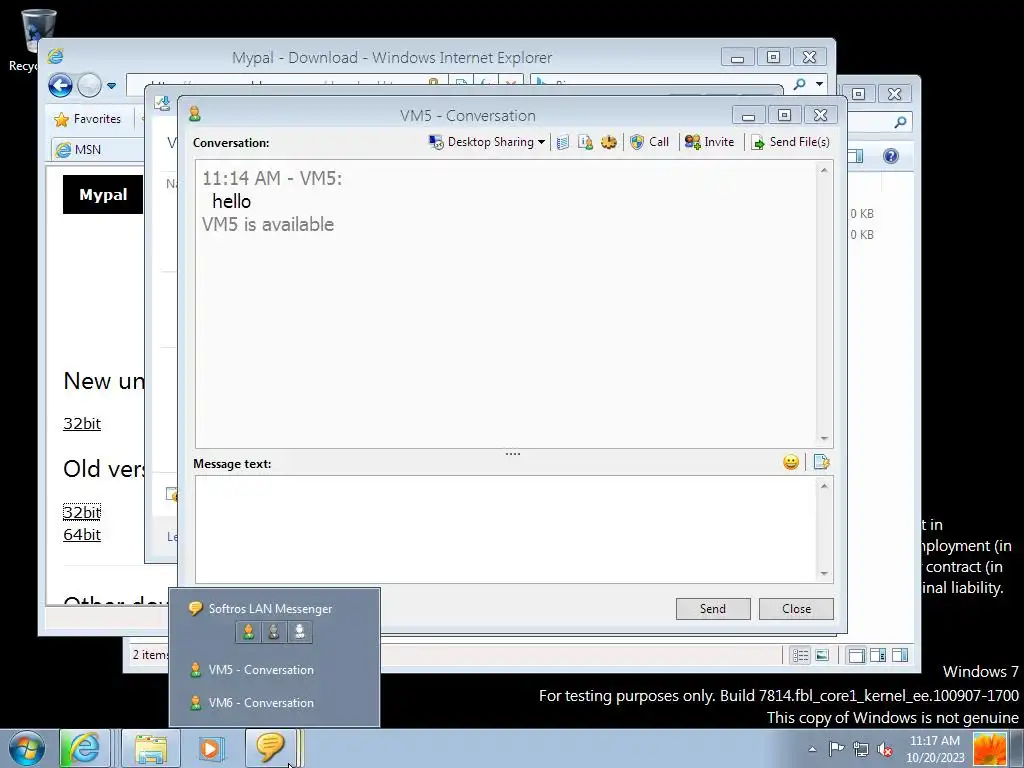Click the message history notebook icon
Image resolution: width=1024 pixels, height=768 pixels.
click(563, 142)
